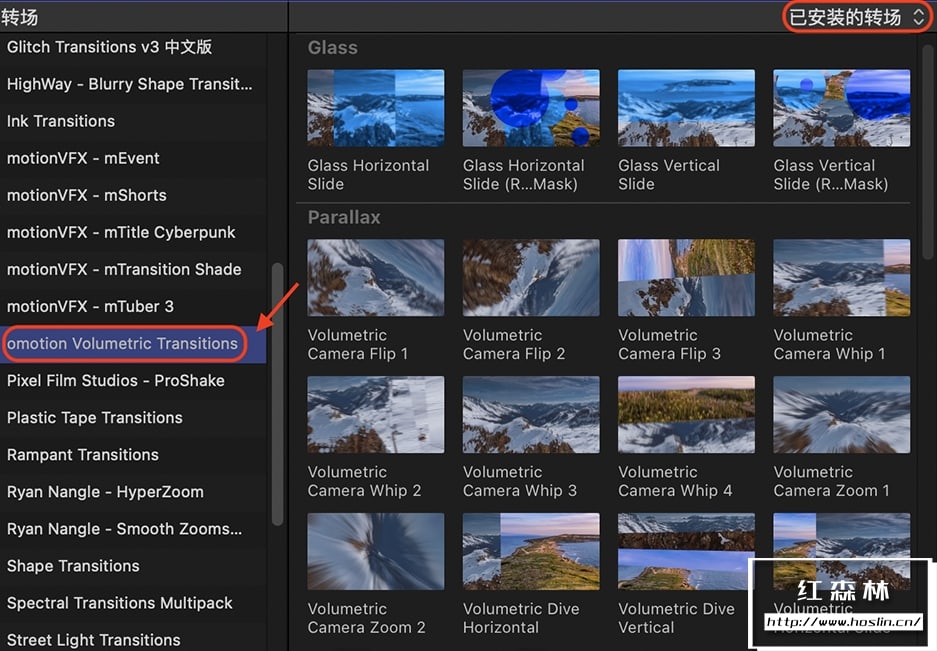Viewport: 937px width, 651px height.
Task: Select motionVFX - mEvent category
Action: 133,158
